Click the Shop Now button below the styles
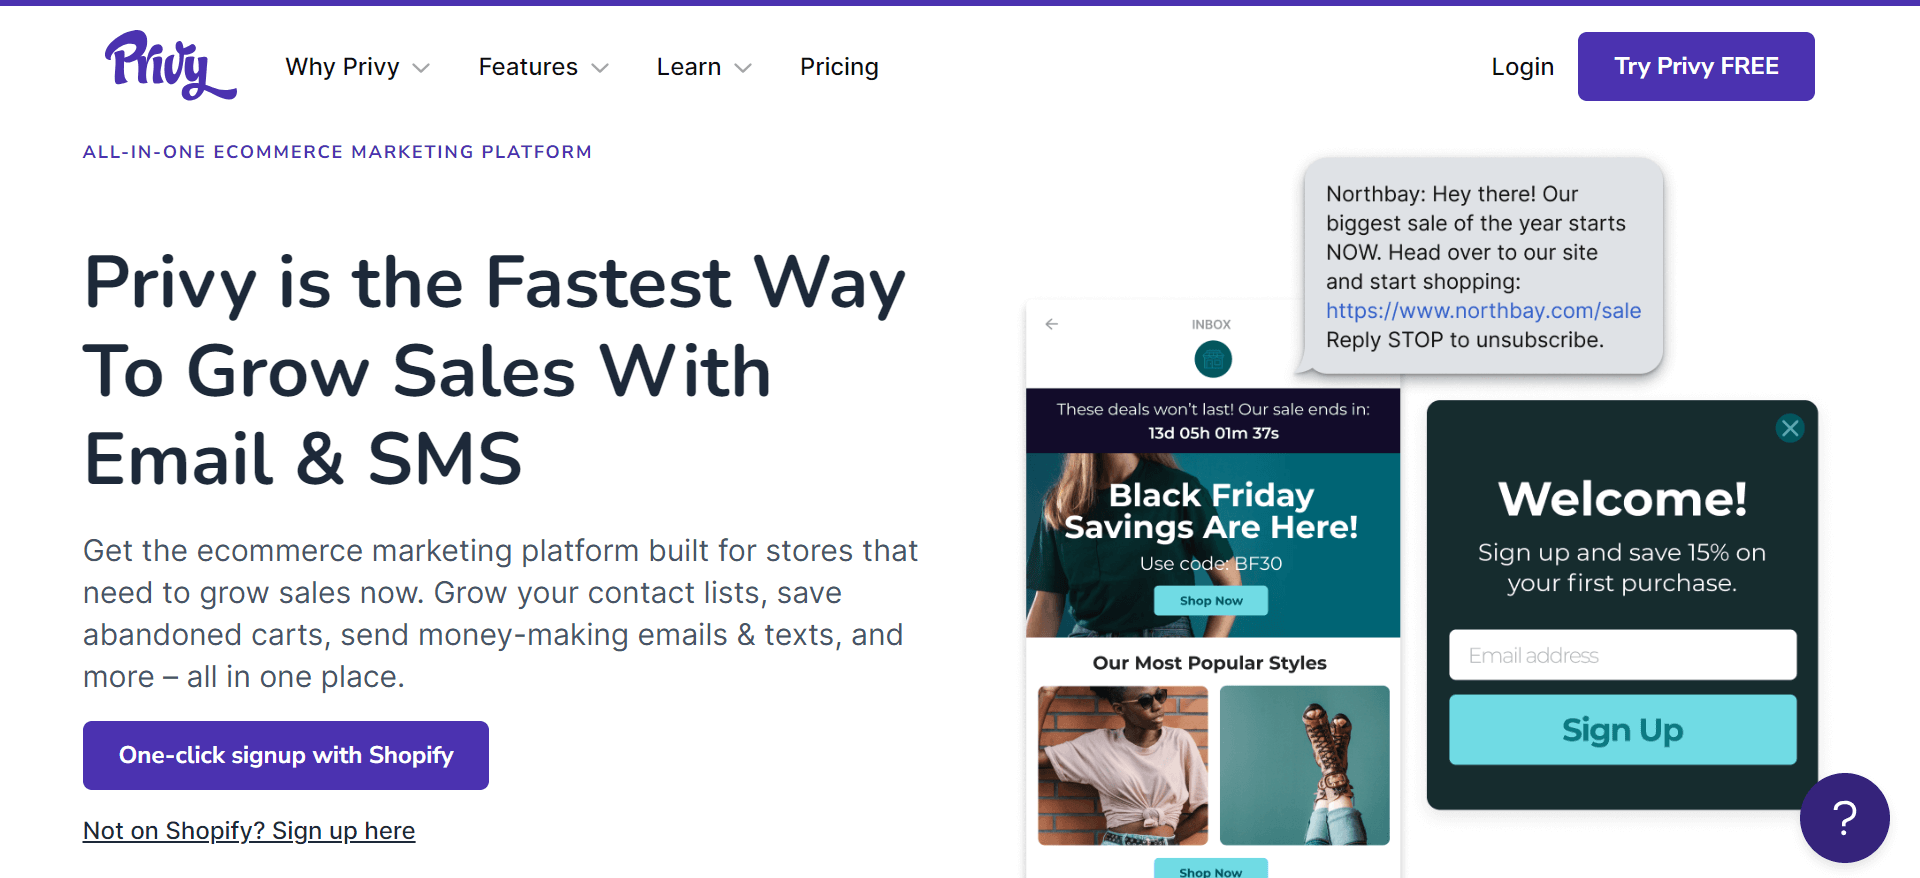 point(1211,869)
